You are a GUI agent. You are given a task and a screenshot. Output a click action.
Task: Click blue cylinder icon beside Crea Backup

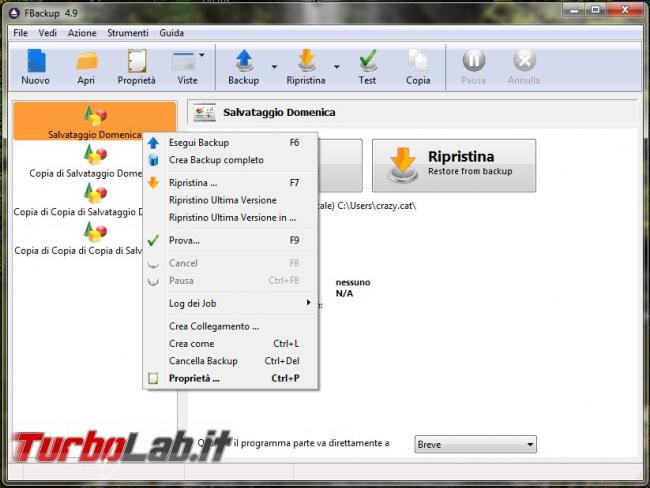[x=153, y=160]
